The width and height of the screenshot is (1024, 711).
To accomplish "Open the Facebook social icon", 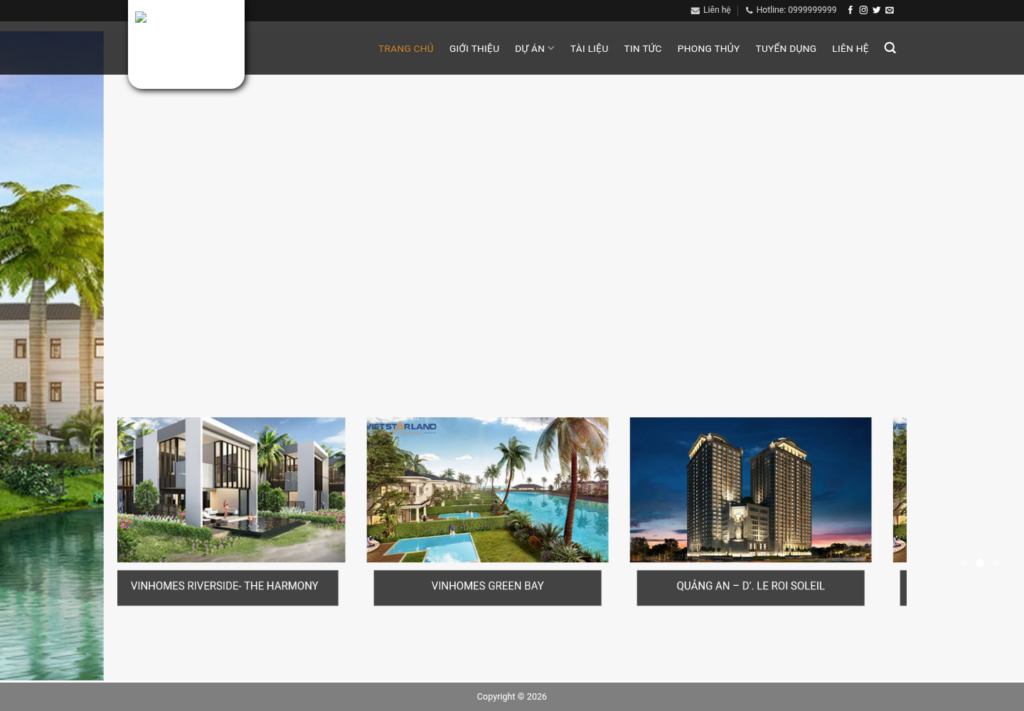I will click(x=850, y=10).
